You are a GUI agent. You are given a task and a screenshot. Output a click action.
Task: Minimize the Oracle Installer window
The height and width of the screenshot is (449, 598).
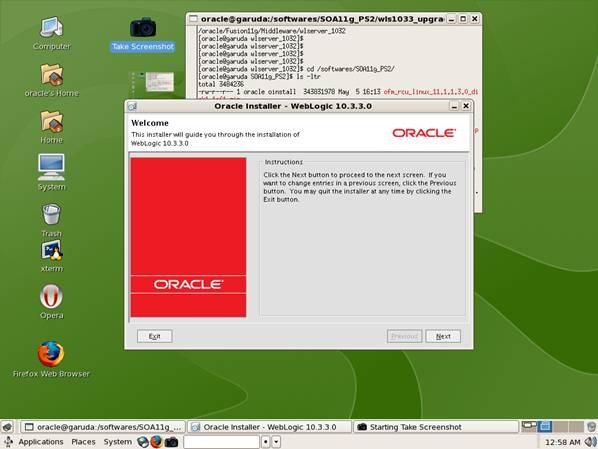[x=454, y=106]
